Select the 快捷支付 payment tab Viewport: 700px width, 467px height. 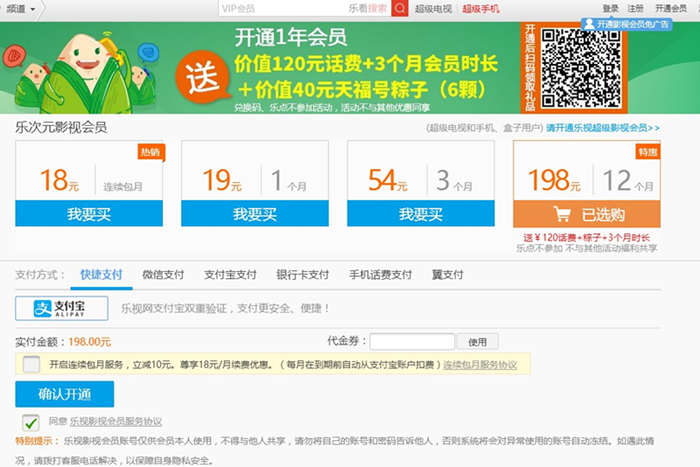[101, 275]
